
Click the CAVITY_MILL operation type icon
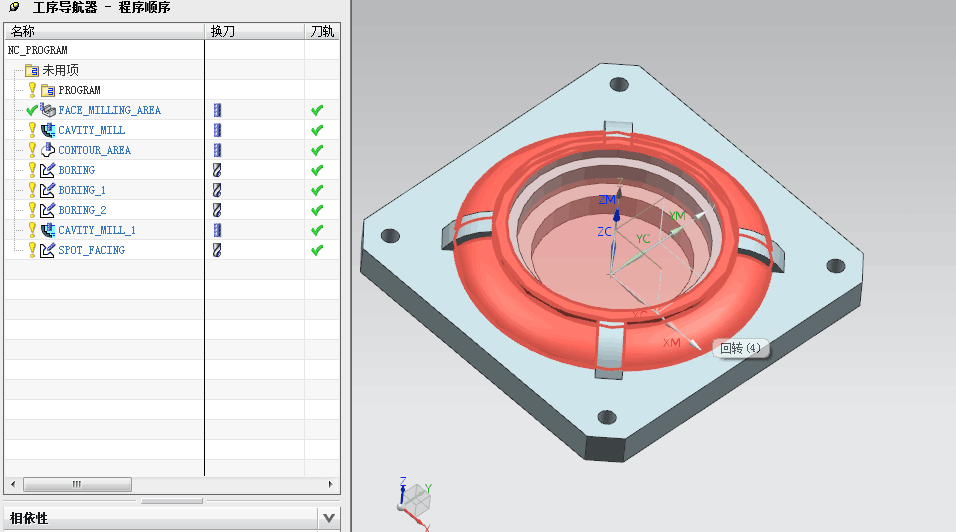pyautogui.click(x=48, y=130)
